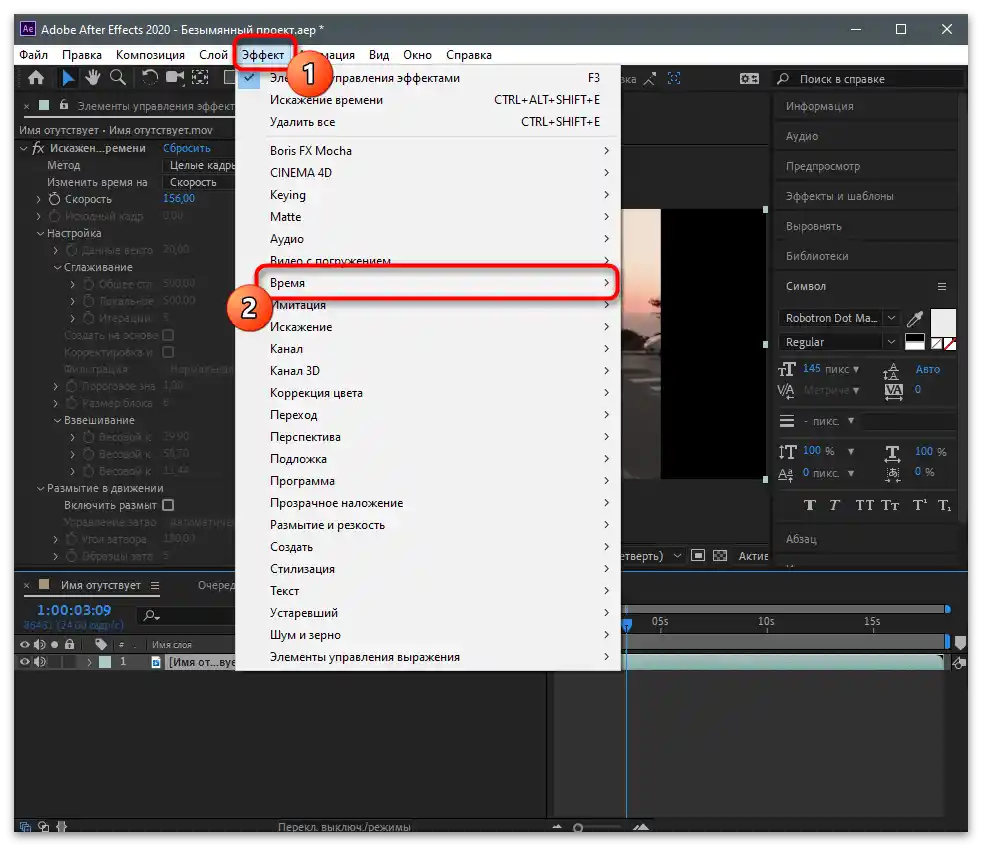Viewport: 982px width, 846px height.
Task: Select the Hand tool
Action: (93, 78)
